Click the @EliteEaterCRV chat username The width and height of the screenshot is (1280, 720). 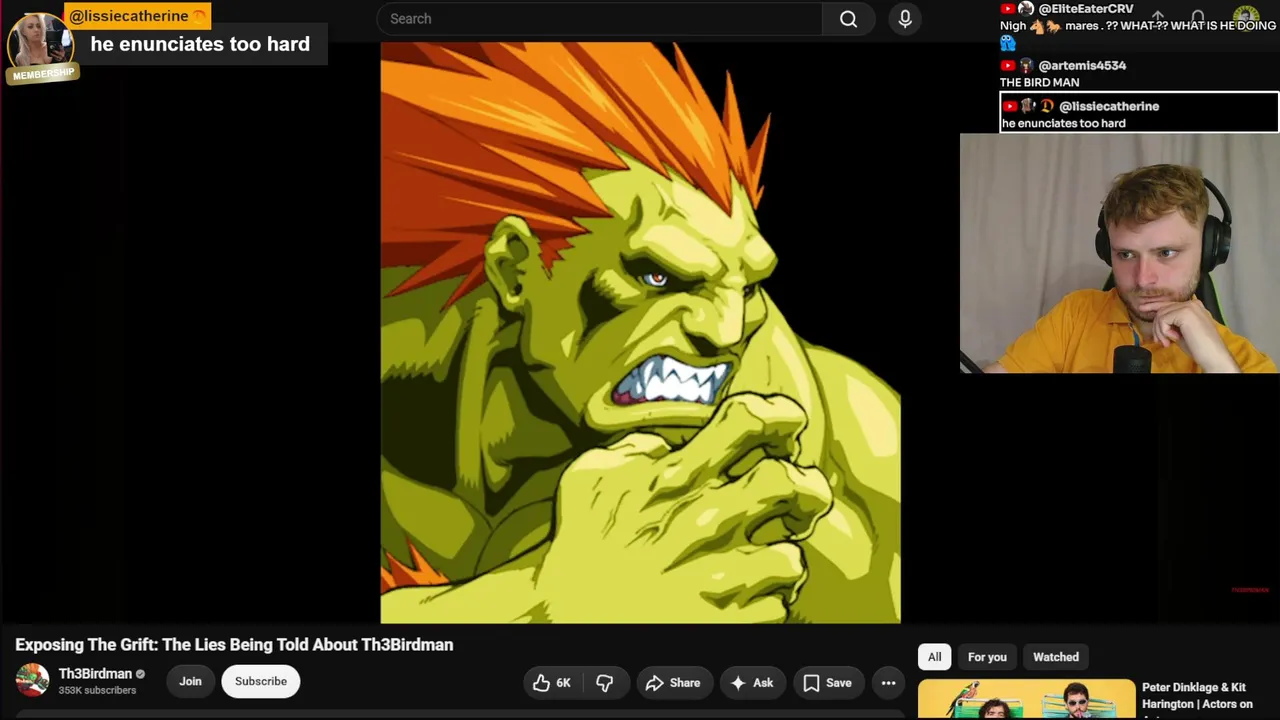pyautogui.click(x=1086, y=9)
